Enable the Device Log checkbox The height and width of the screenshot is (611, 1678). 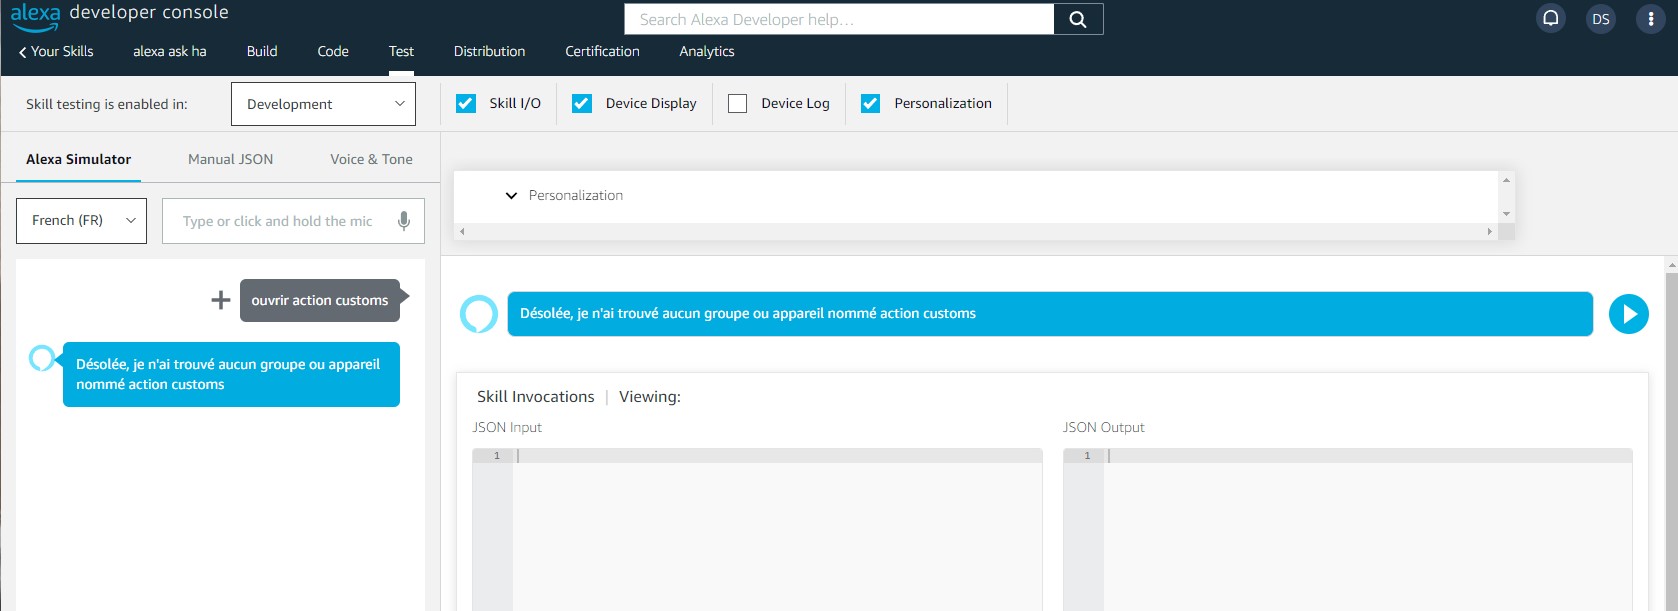click(x=738, y=103)
